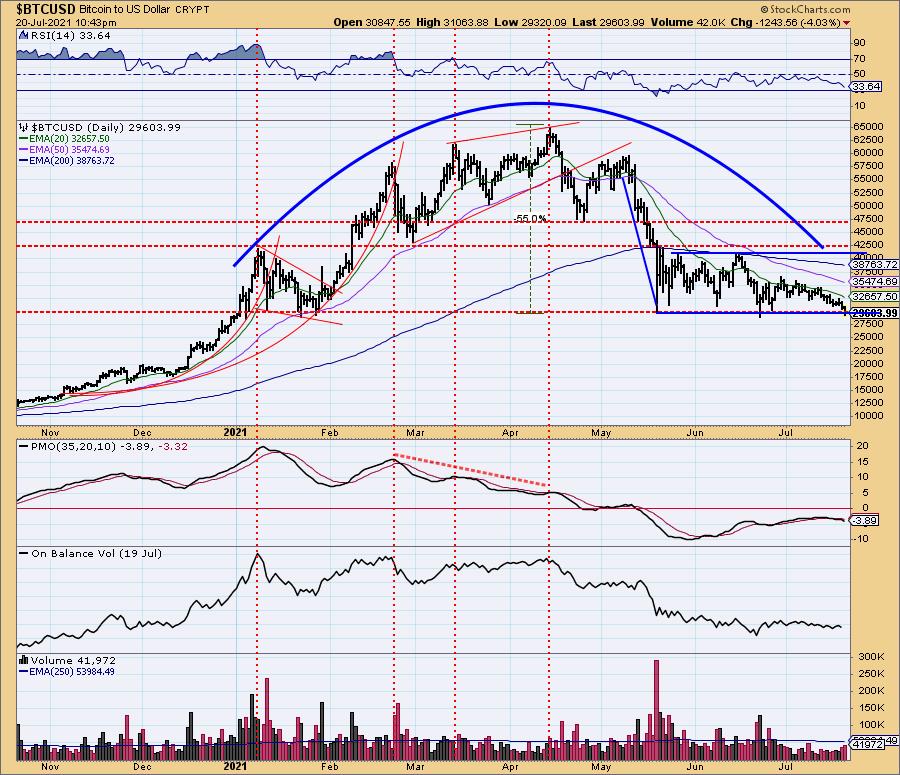Click the 'On Balance Vol (19 Jul)' label
Screen dimensions: 900x775
click(x=96, y=553)
